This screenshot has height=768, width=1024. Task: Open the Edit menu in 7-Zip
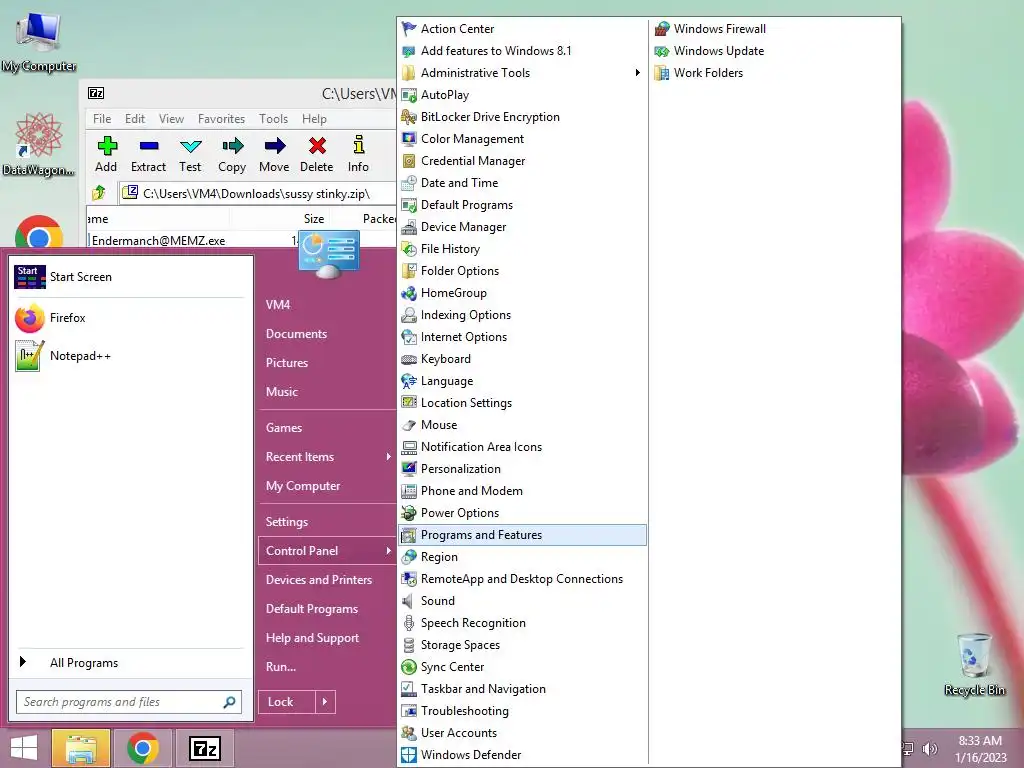(x=135, y=119)
